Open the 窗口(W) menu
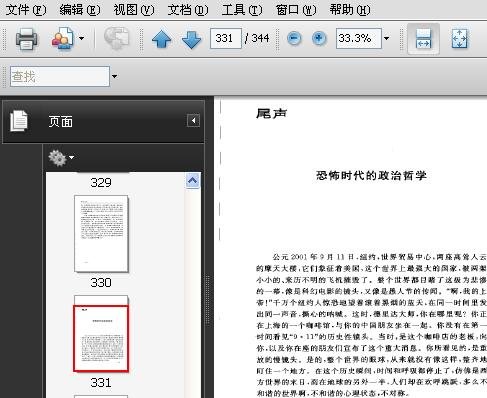Viewport: 487px width, 398px height. 296,10
